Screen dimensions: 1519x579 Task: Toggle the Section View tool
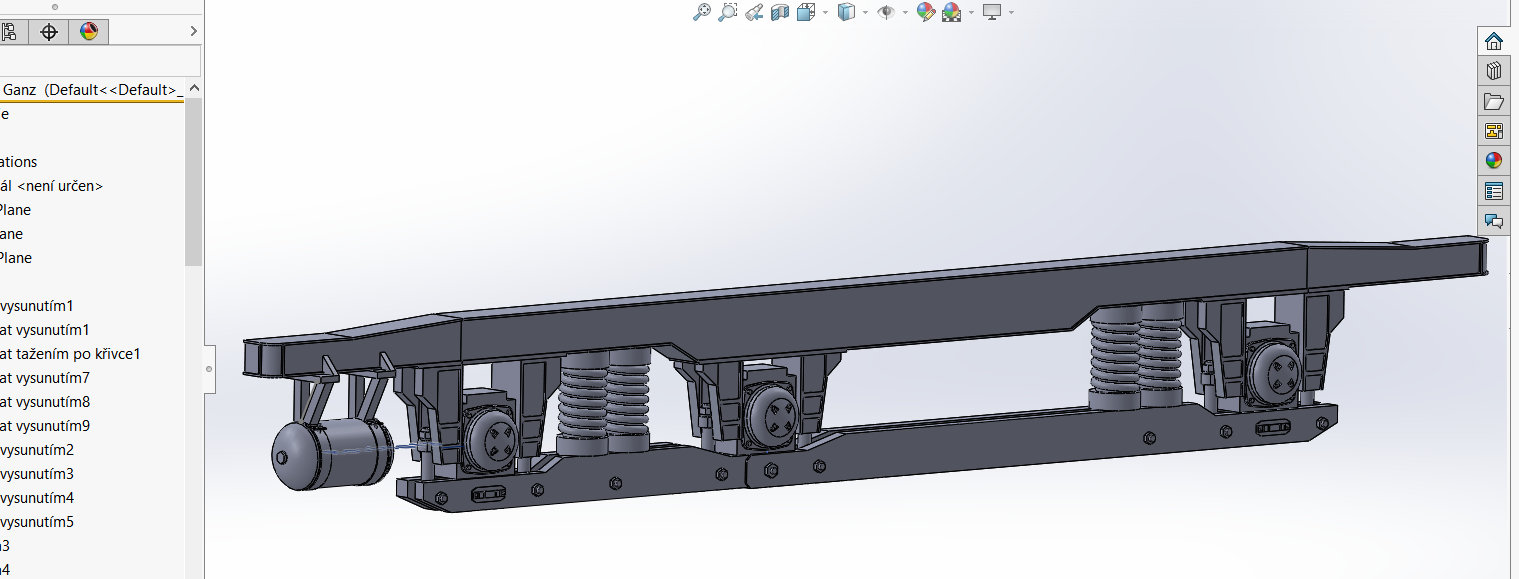780,12
